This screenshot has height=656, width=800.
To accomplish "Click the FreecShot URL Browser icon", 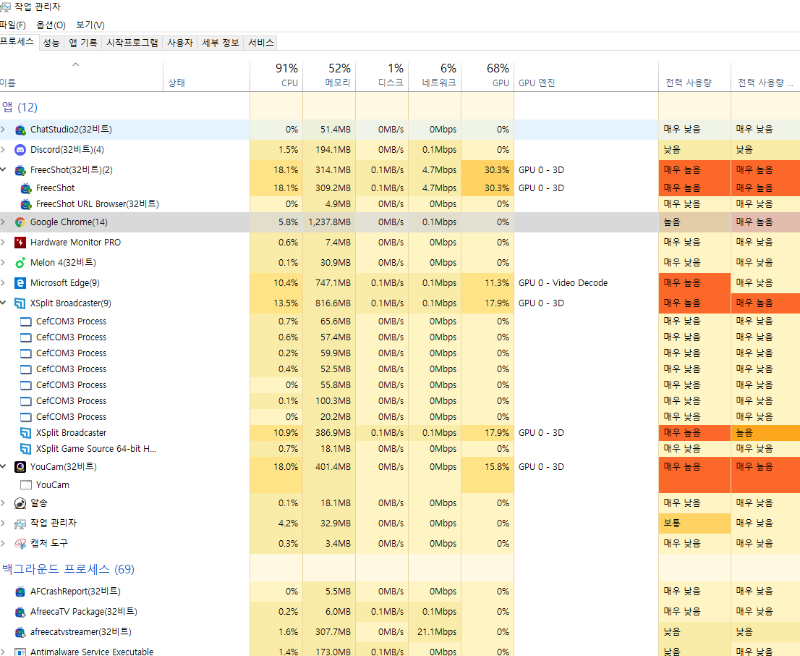I will [26, 204].
